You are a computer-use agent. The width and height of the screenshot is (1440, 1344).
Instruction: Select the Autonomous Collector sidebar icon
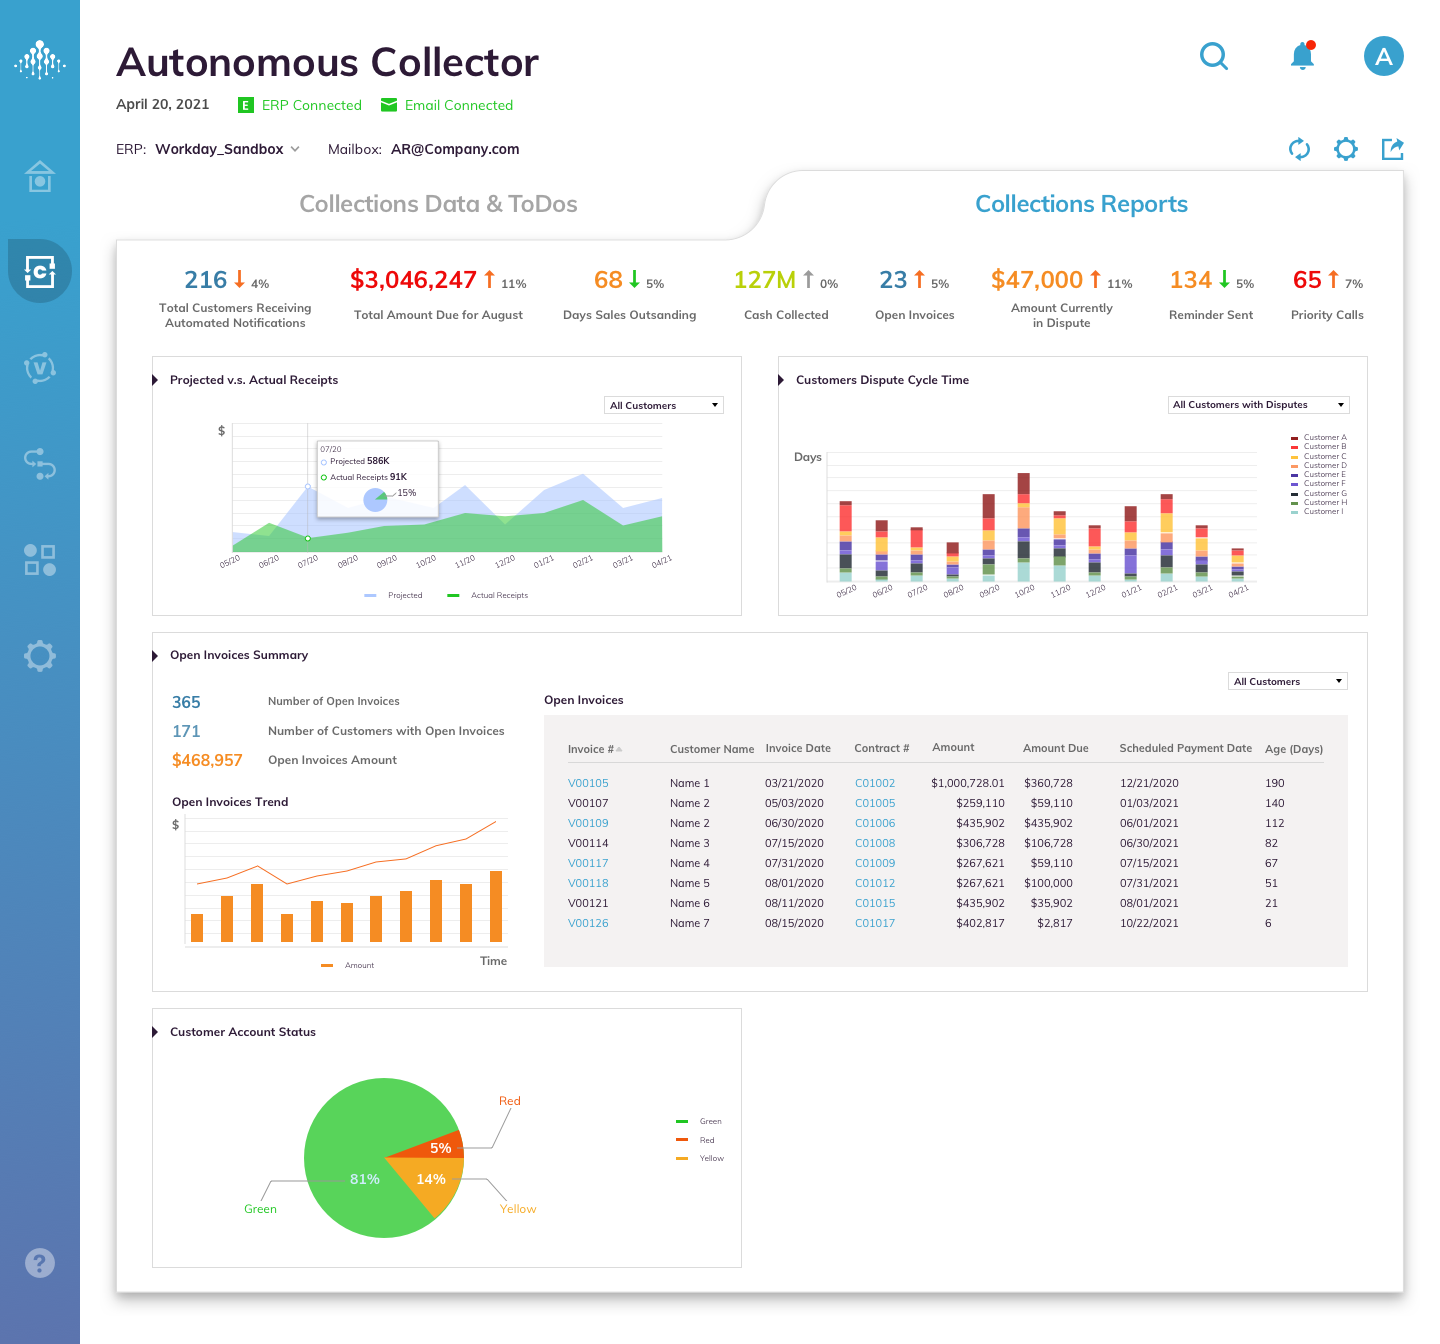click(40, 270)
